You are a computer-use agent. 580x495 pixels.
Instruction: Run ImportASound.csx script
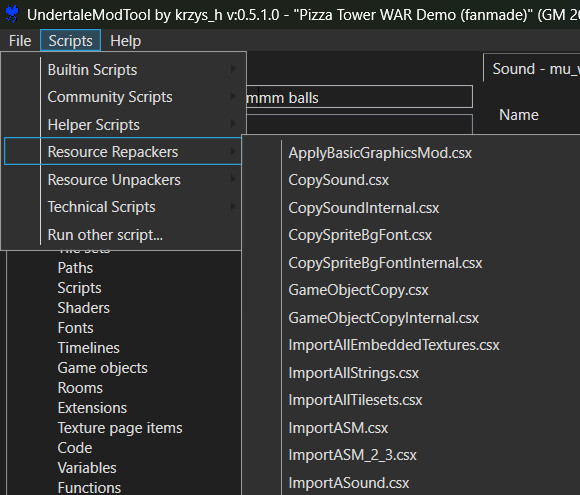pyautogui.click(x=349, y=483)
